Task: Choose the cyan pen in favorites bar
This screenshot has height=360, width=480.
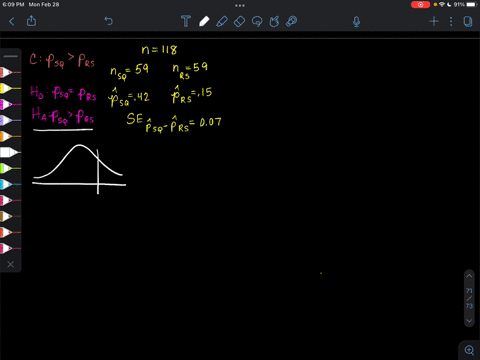Action: 10,184
